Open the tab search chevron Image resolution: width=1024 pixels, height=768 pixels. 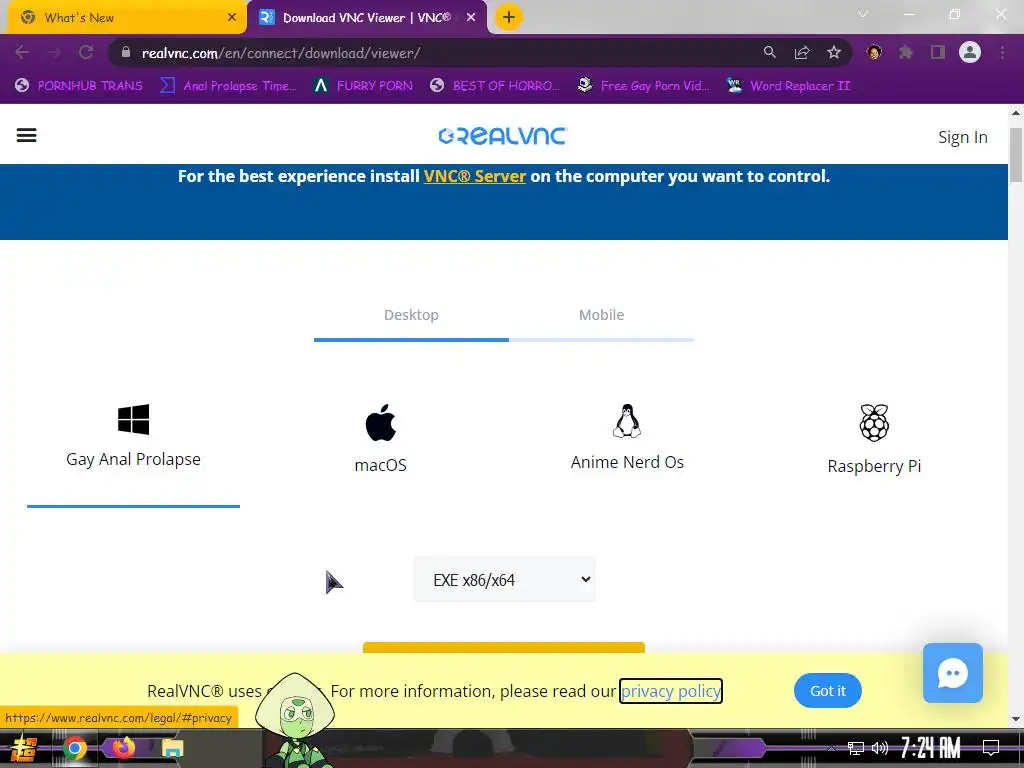pos(863,14)
